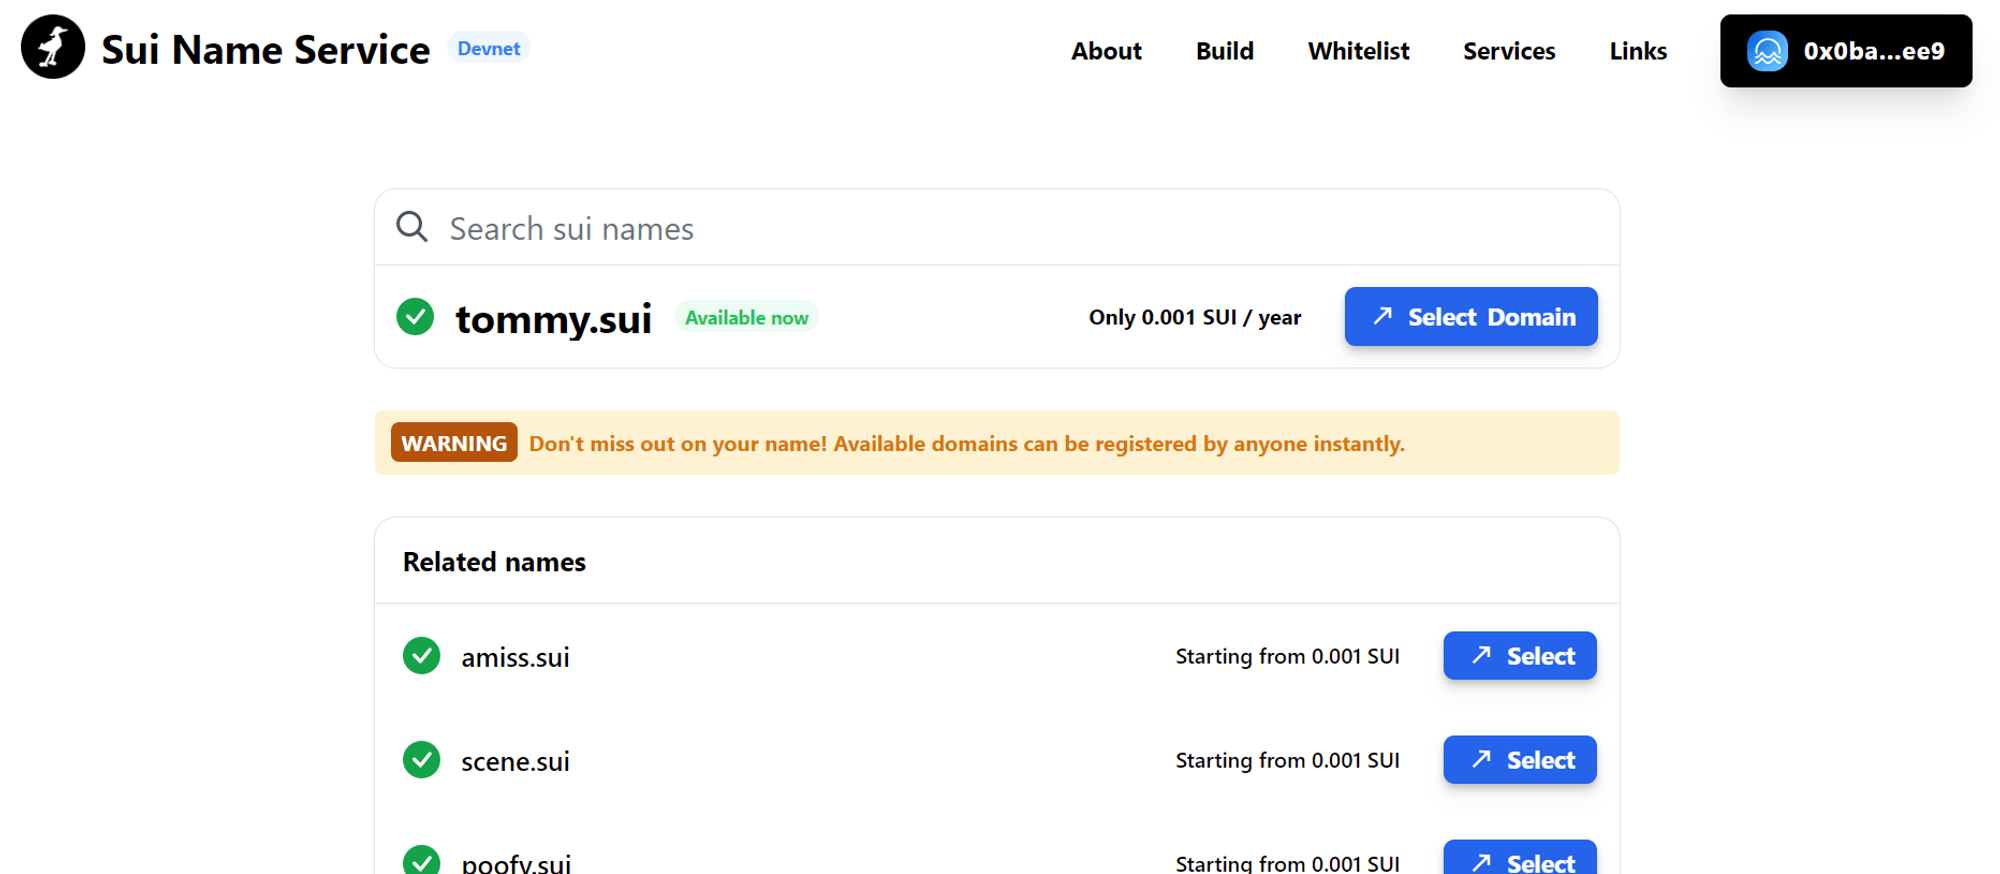The image size is (2000, 874).
Task: Click the Sui Name Service bird logo
Action: tap(53, 47)
